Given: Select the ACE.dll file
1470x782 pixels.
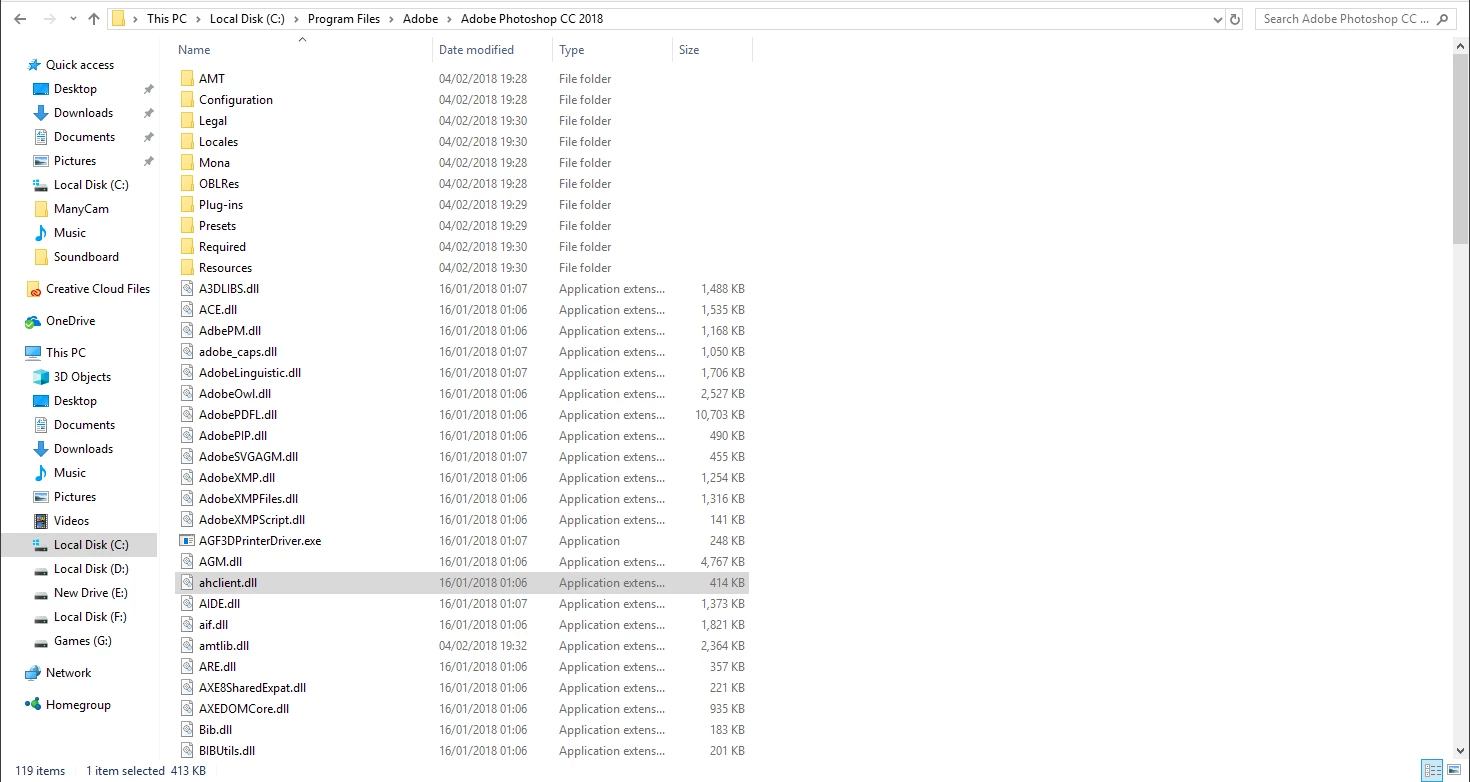Looking at the screenshot, I should (x=218, y=310).
